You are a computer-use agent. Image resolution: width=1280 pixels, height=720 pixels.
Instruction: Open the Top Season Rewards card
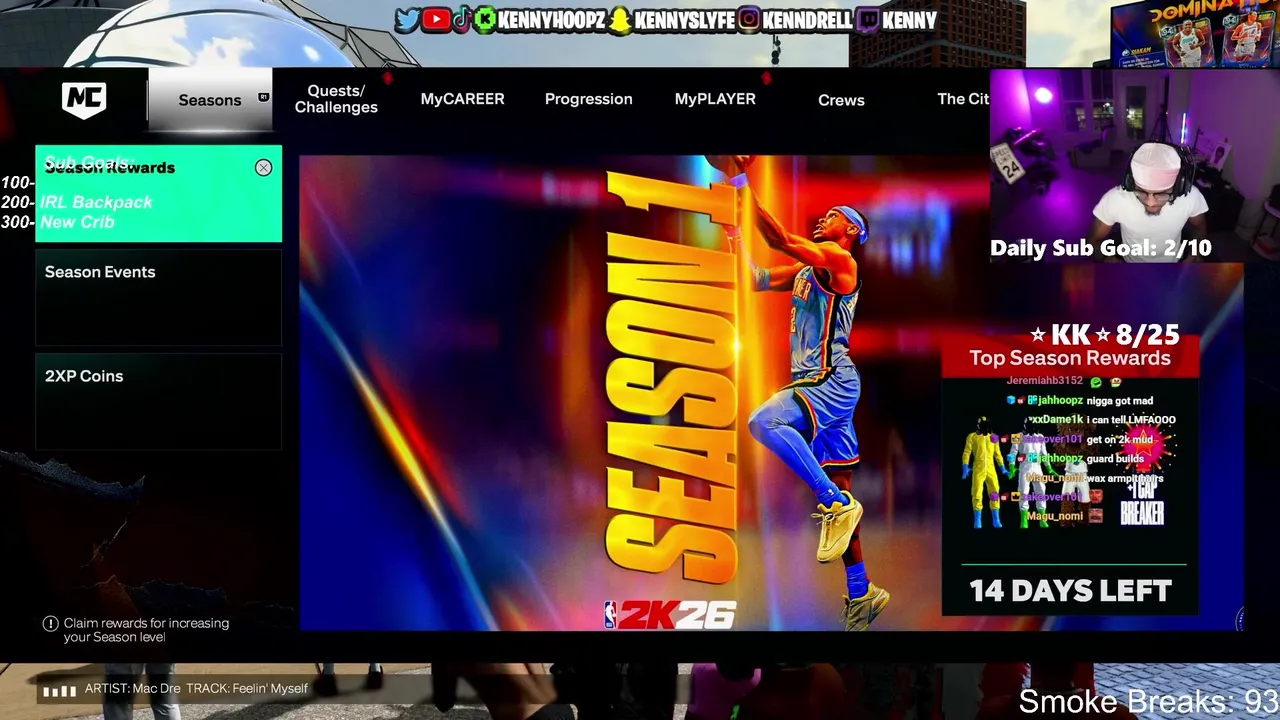(x=1070, y=478)
